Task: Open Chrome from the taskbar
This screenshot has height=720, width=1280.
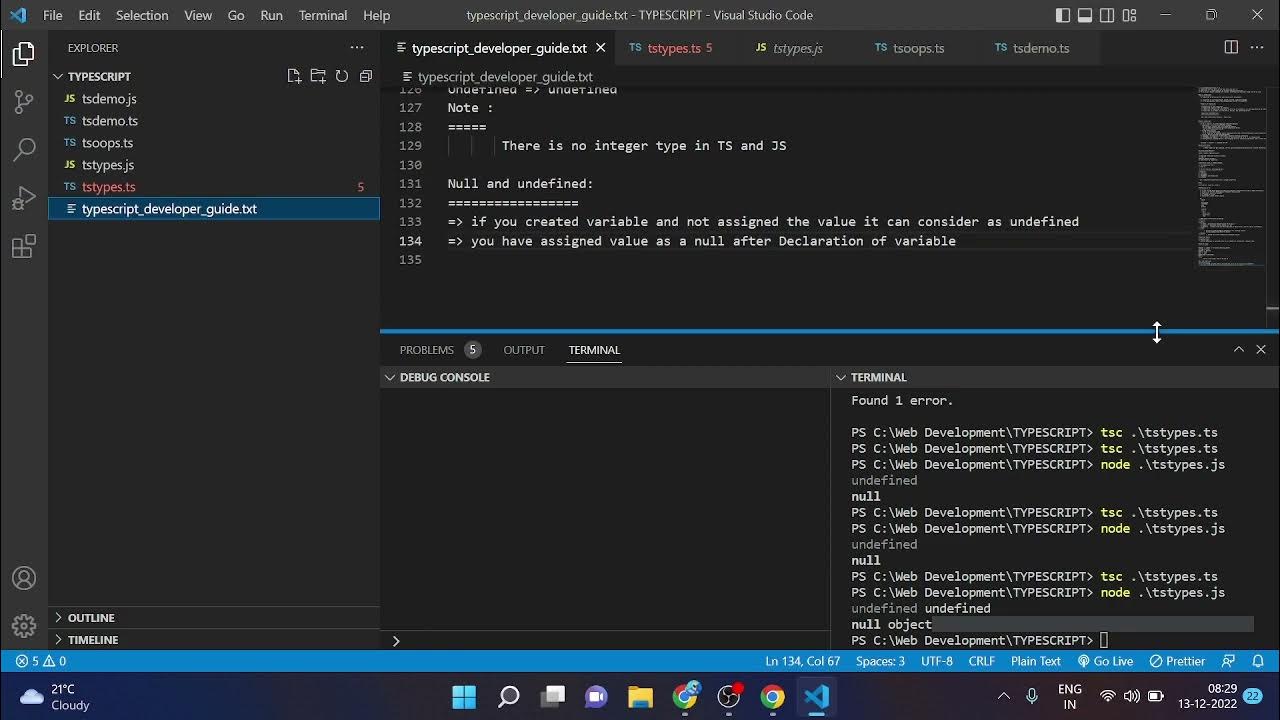Action: click(x=772, y=696)
